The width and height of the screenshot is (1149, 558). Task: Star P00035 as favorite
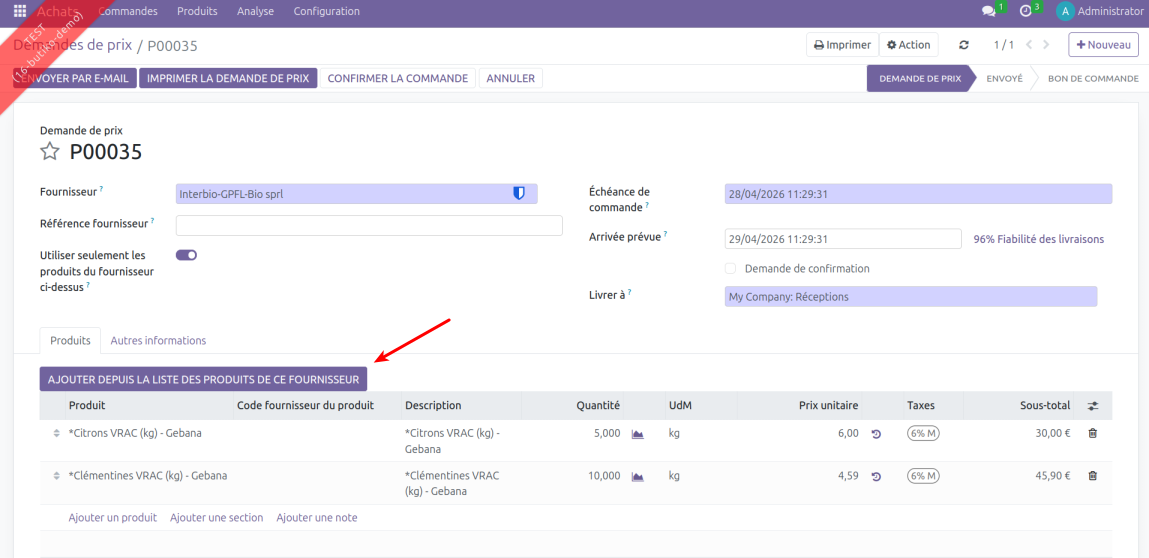coord(50,152)
